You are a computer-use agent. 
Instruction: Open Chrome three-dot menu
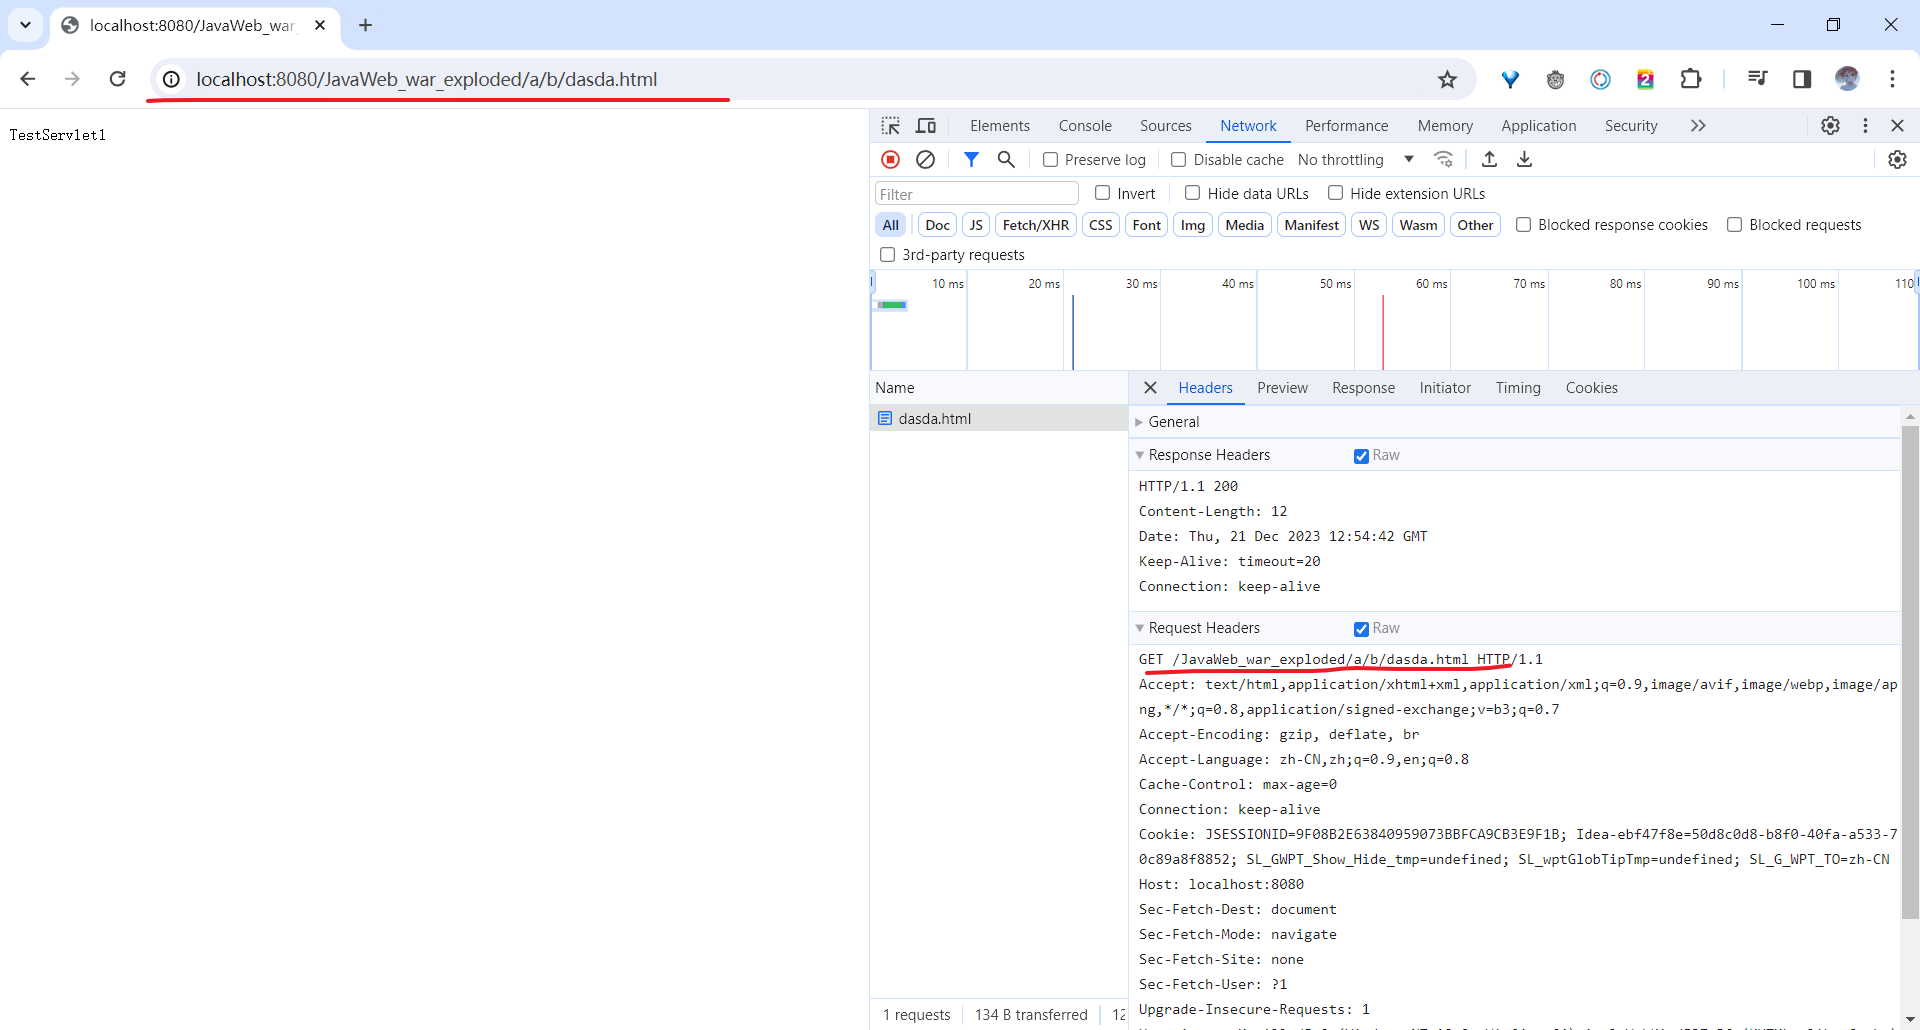(1892, 79)
